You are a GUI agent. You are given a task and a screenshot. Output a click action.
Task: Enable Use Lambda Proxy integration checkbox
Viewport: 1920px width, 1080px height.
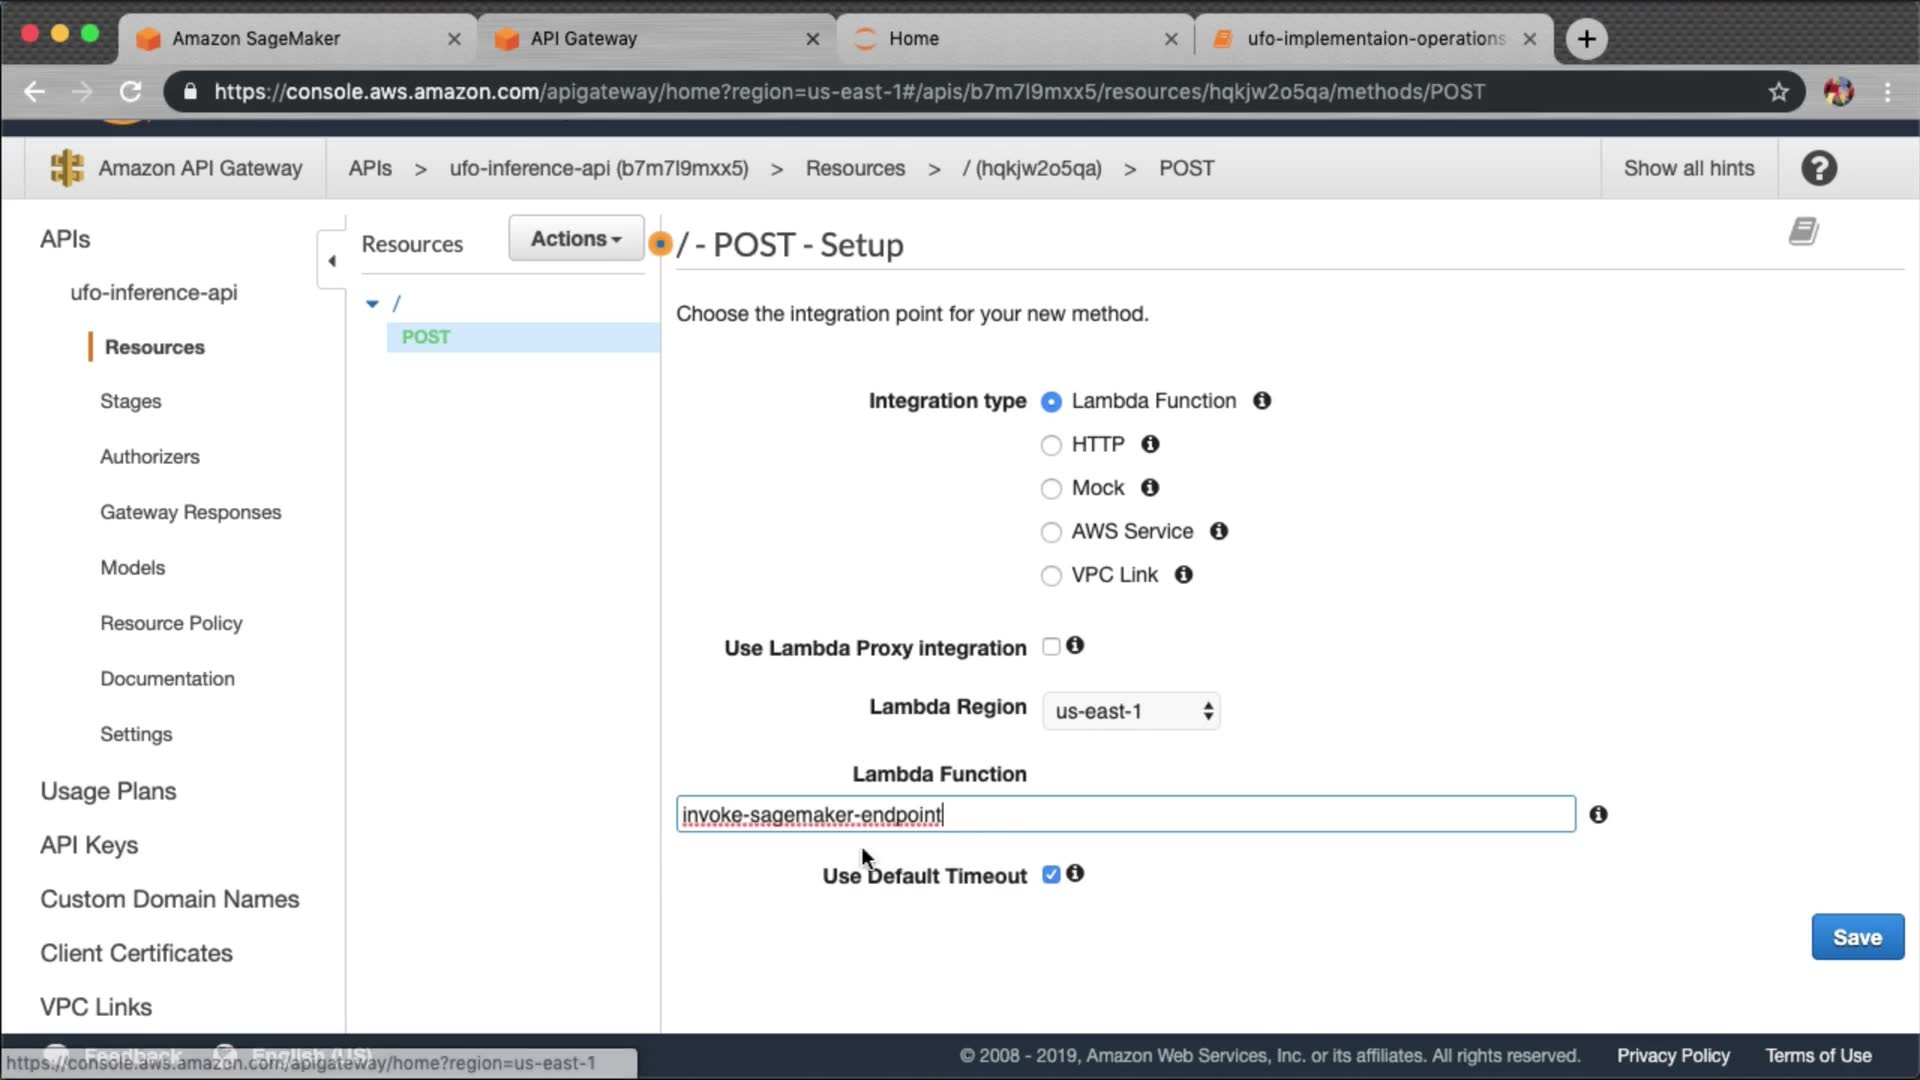point(1051,647)
